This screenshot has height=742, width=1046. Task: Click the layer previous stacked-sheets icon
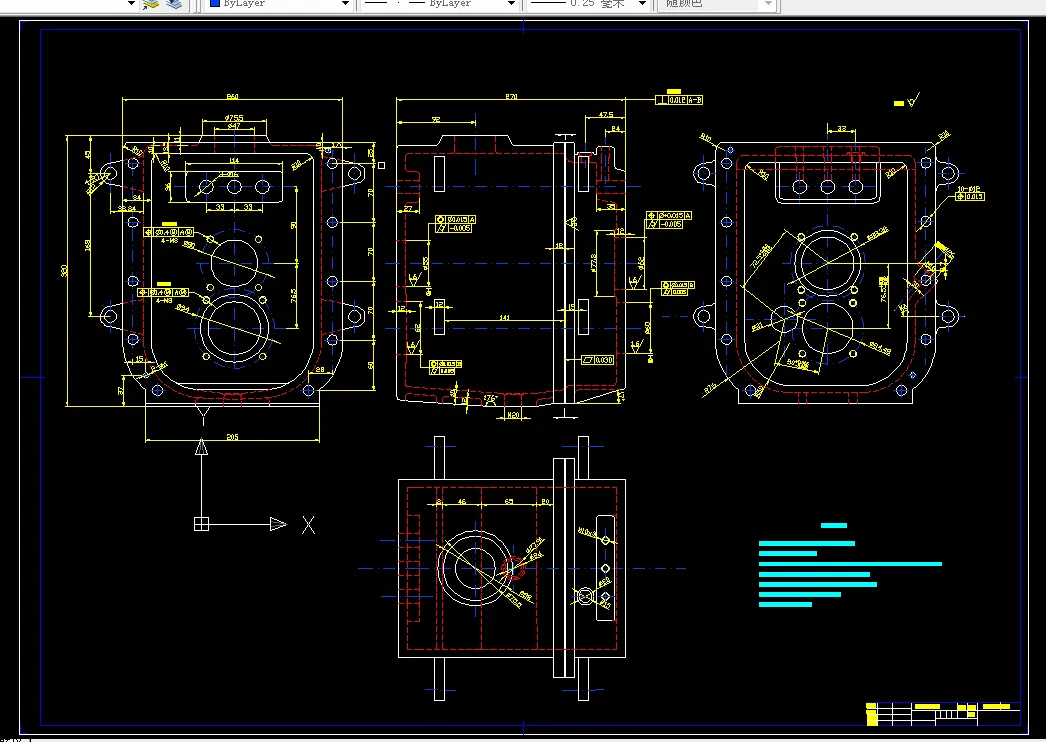(174, 4)
